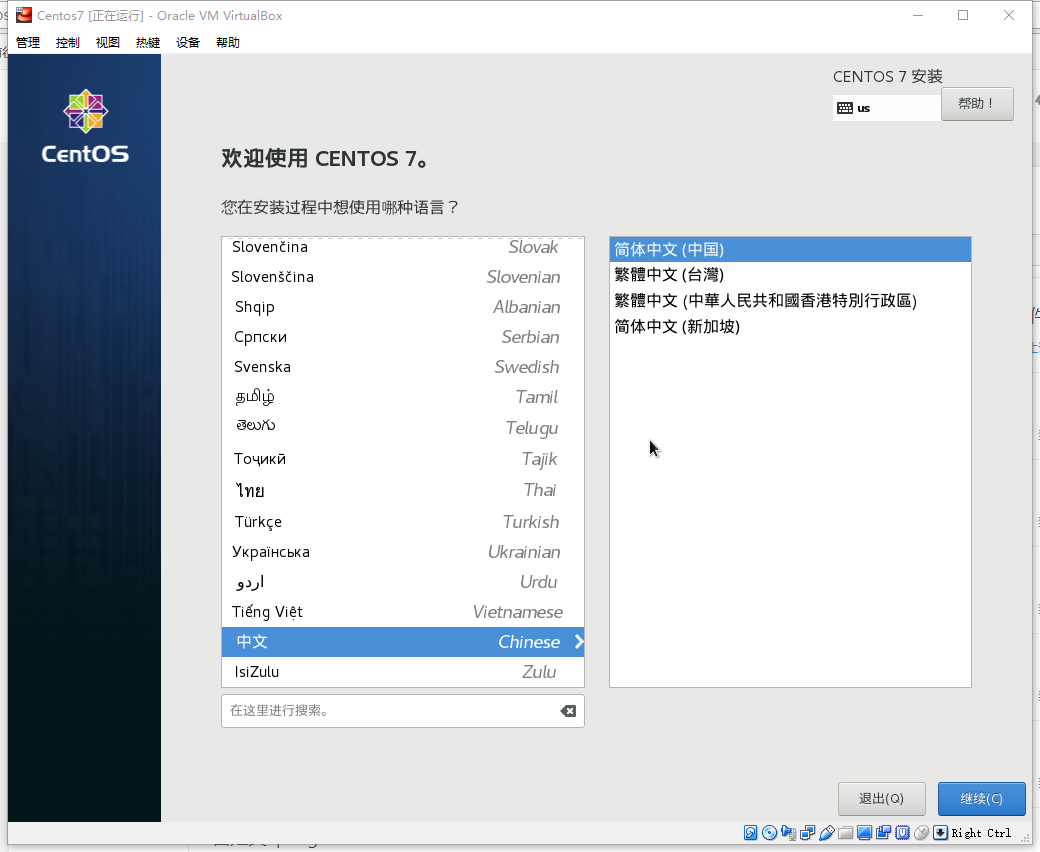Screen dimensions: 1040x852
Task: Select Svenska Swedish language
Action: click(403, 367)
